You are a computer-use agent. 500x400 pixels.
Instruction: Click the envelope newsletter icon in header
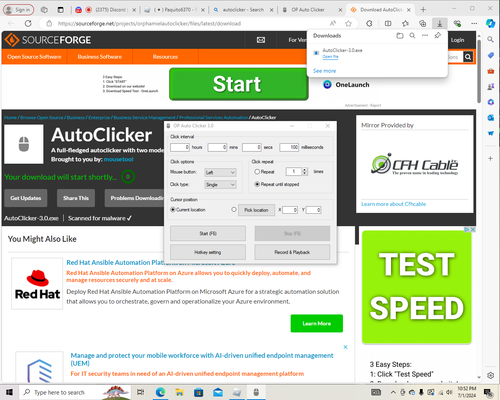pos(261,40)
